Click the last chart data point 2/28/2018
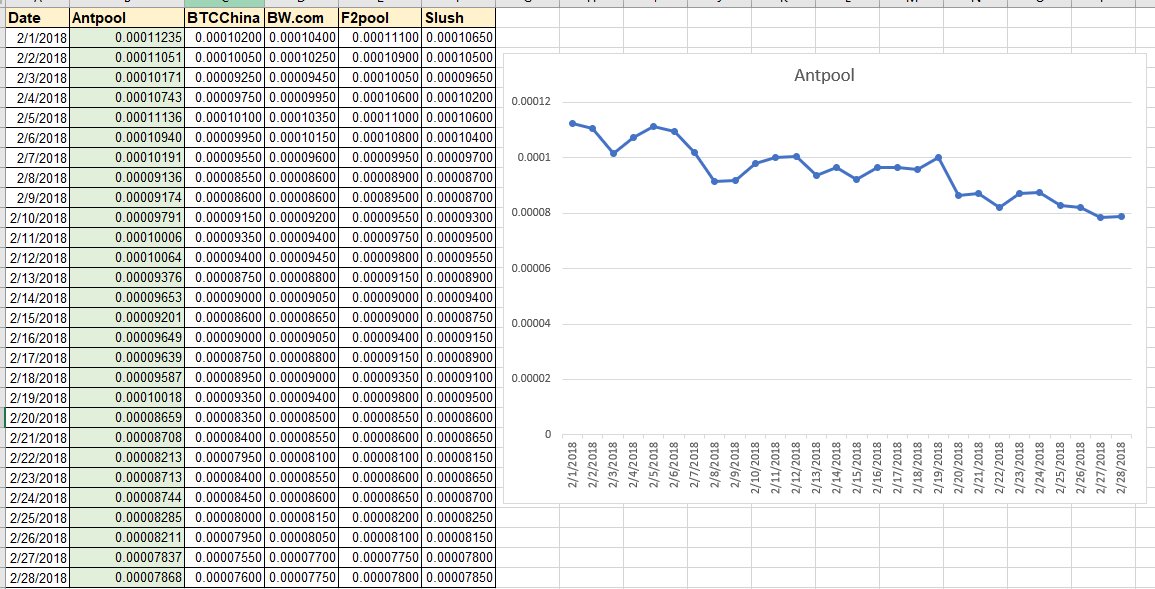1155x589 pixels. click(1121, 216)
